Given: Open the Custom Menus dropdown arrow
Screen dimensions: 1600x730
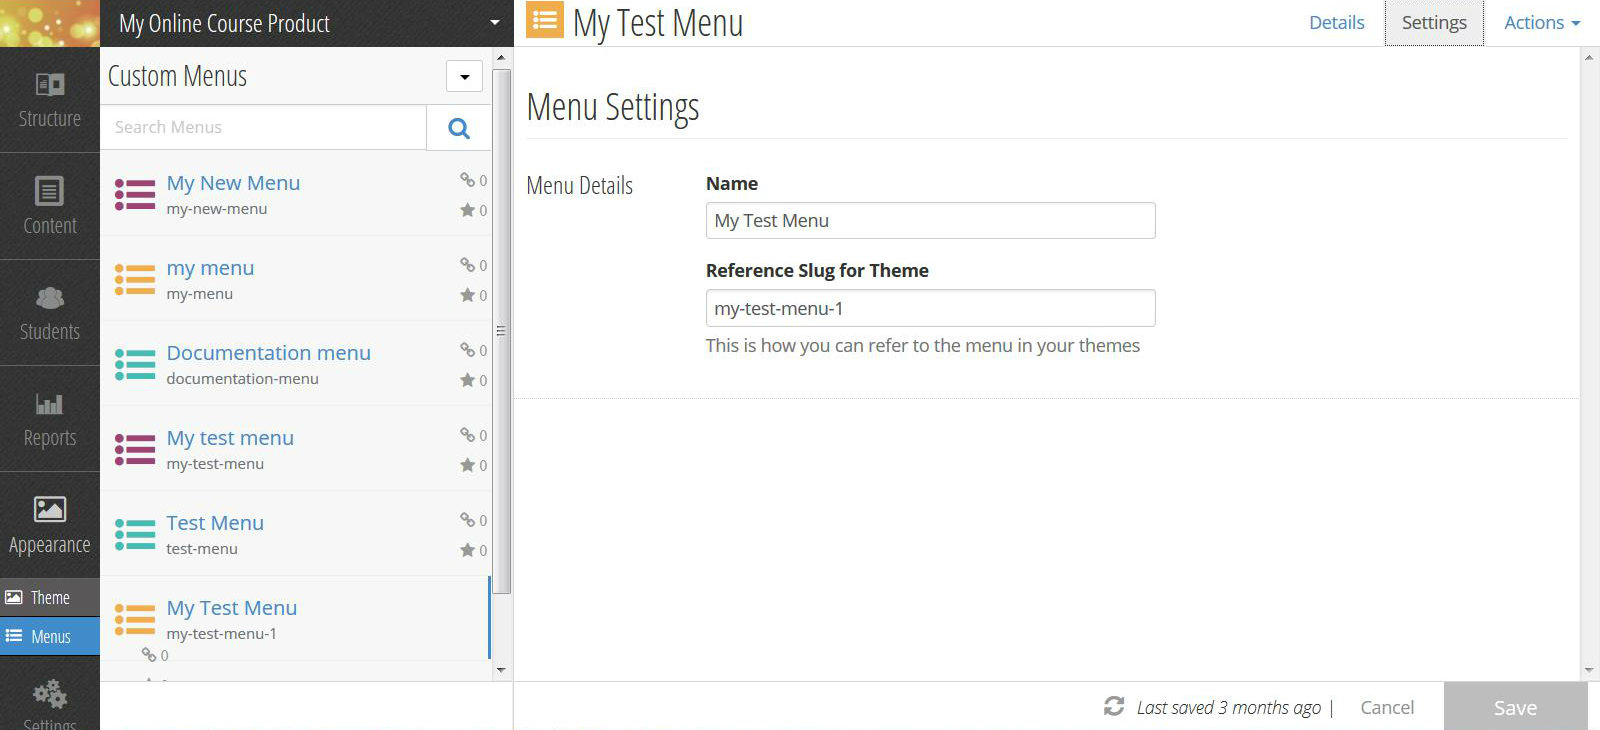Looking at the screenshot, I should click(464, 77).
